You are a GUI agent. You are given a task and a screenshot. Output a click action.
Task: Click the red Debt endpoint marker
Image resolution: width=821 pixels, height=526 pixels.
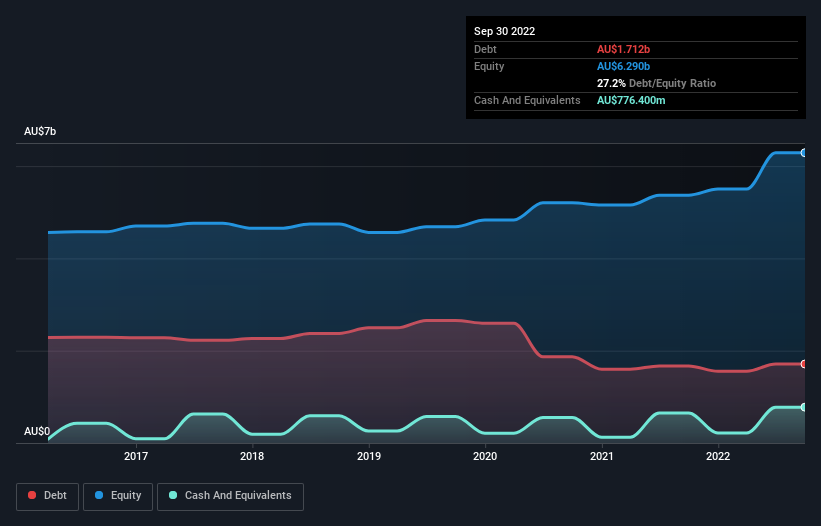804,364
